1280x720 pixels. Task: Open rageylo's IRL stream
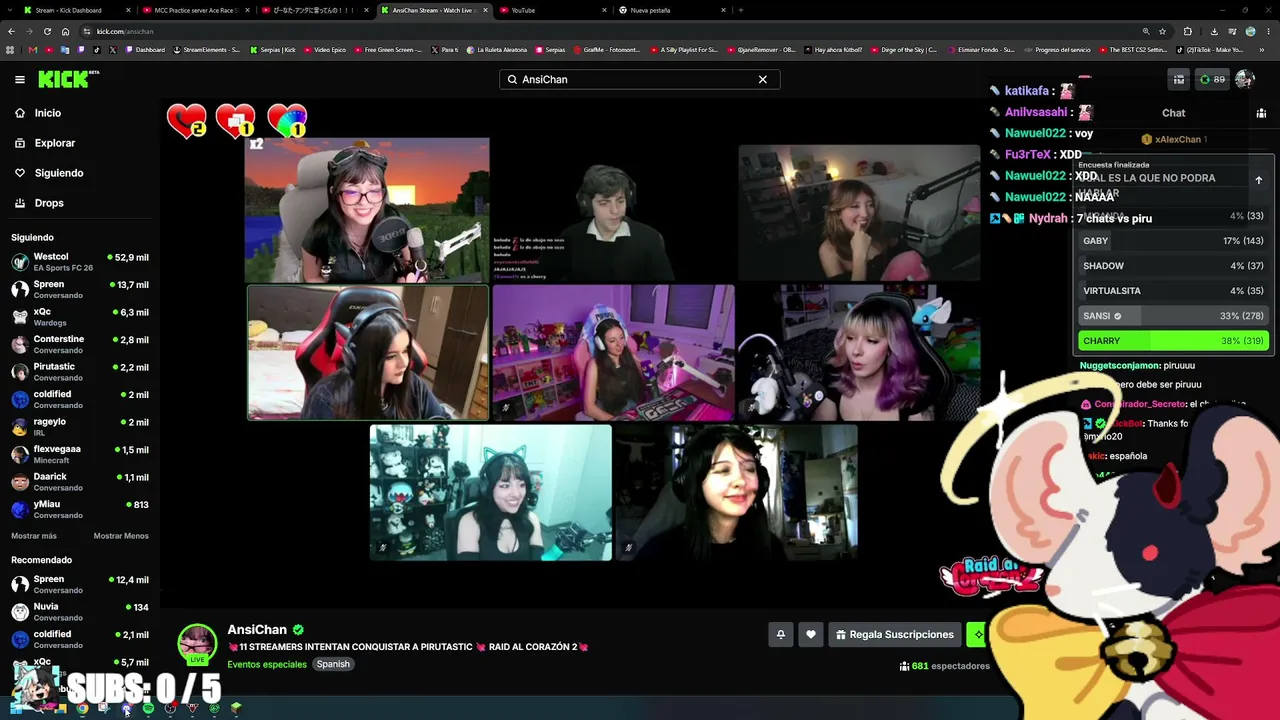80,426
